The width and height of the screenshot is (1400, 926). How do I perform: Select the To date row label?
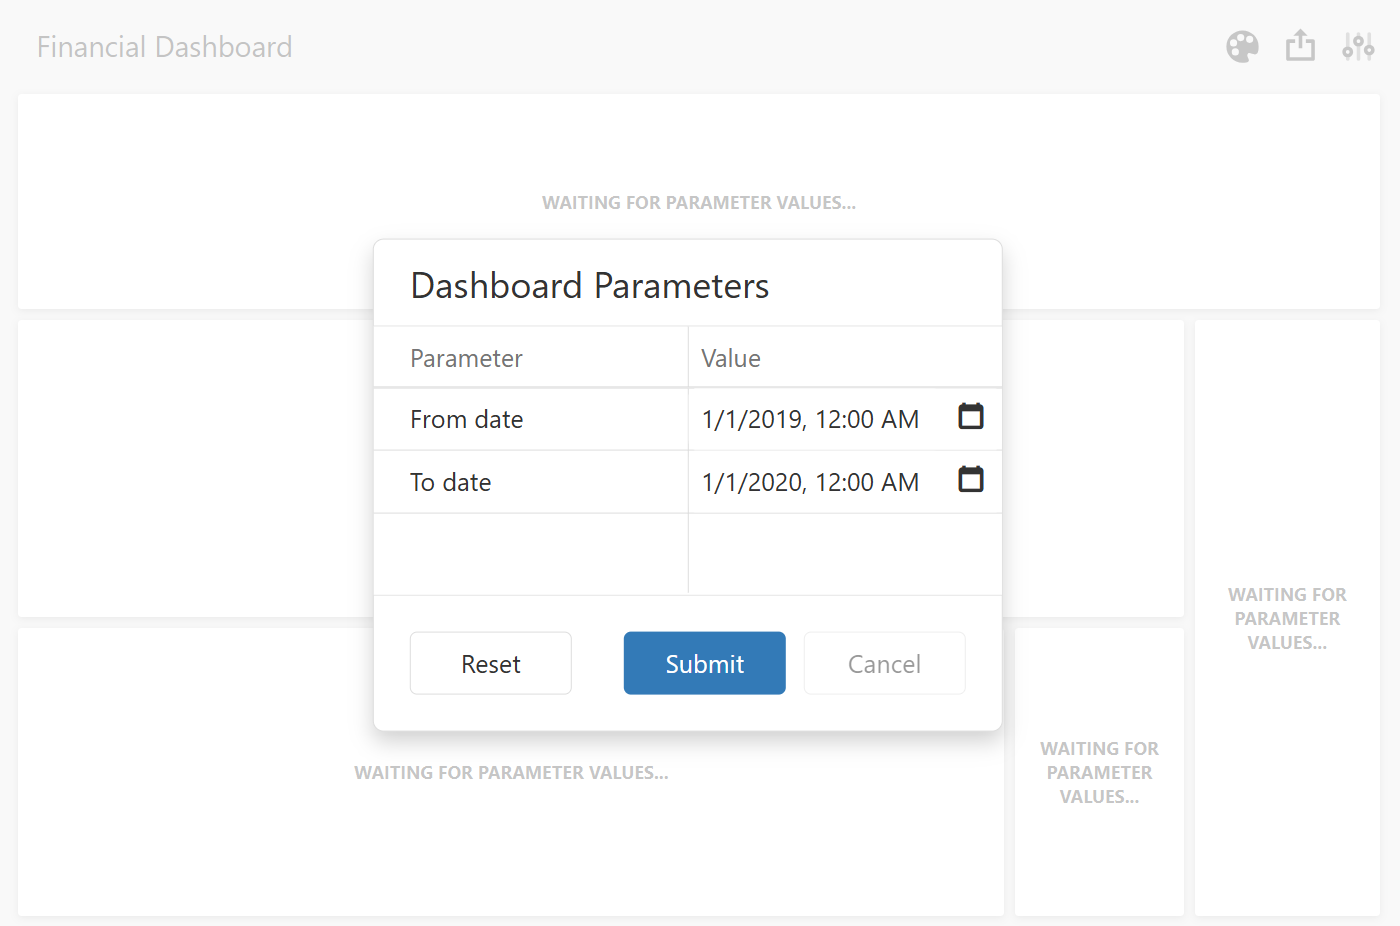[x=451, y=481]
